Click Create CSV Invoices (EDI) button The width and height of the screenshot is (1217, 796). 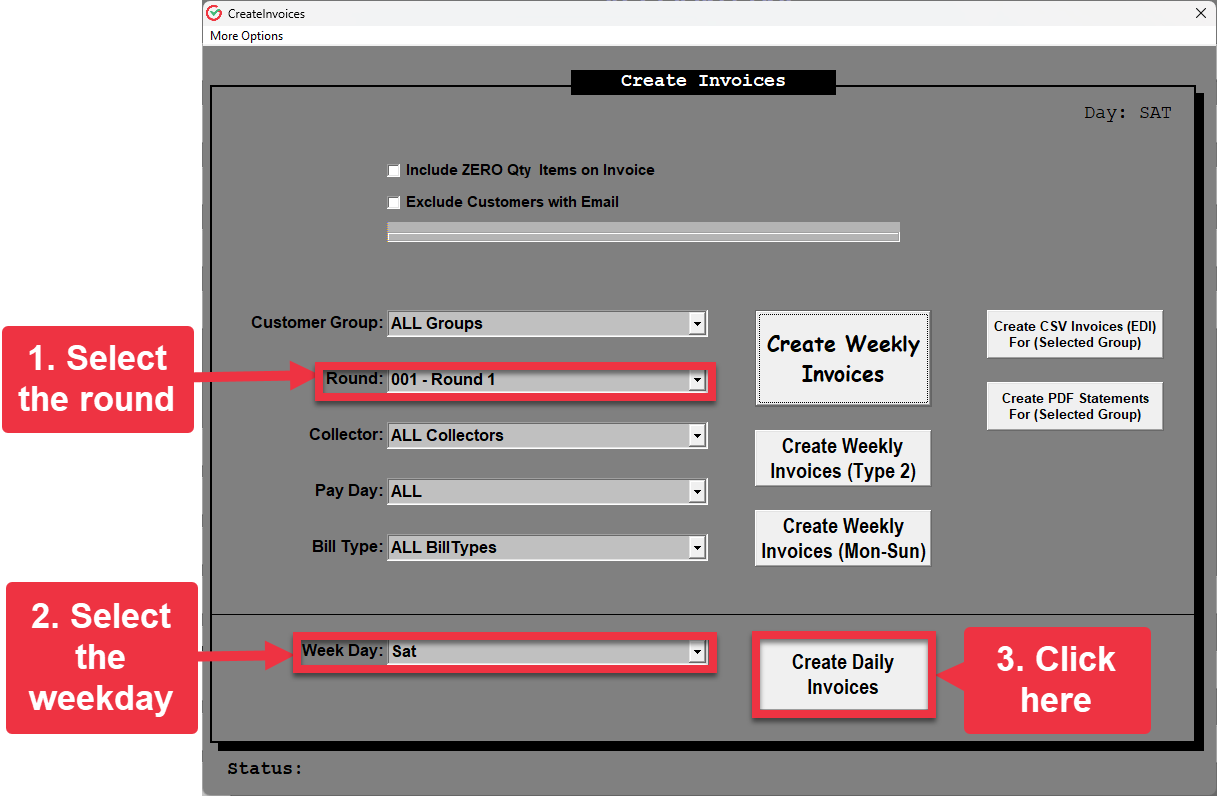tap(1075, 334)
